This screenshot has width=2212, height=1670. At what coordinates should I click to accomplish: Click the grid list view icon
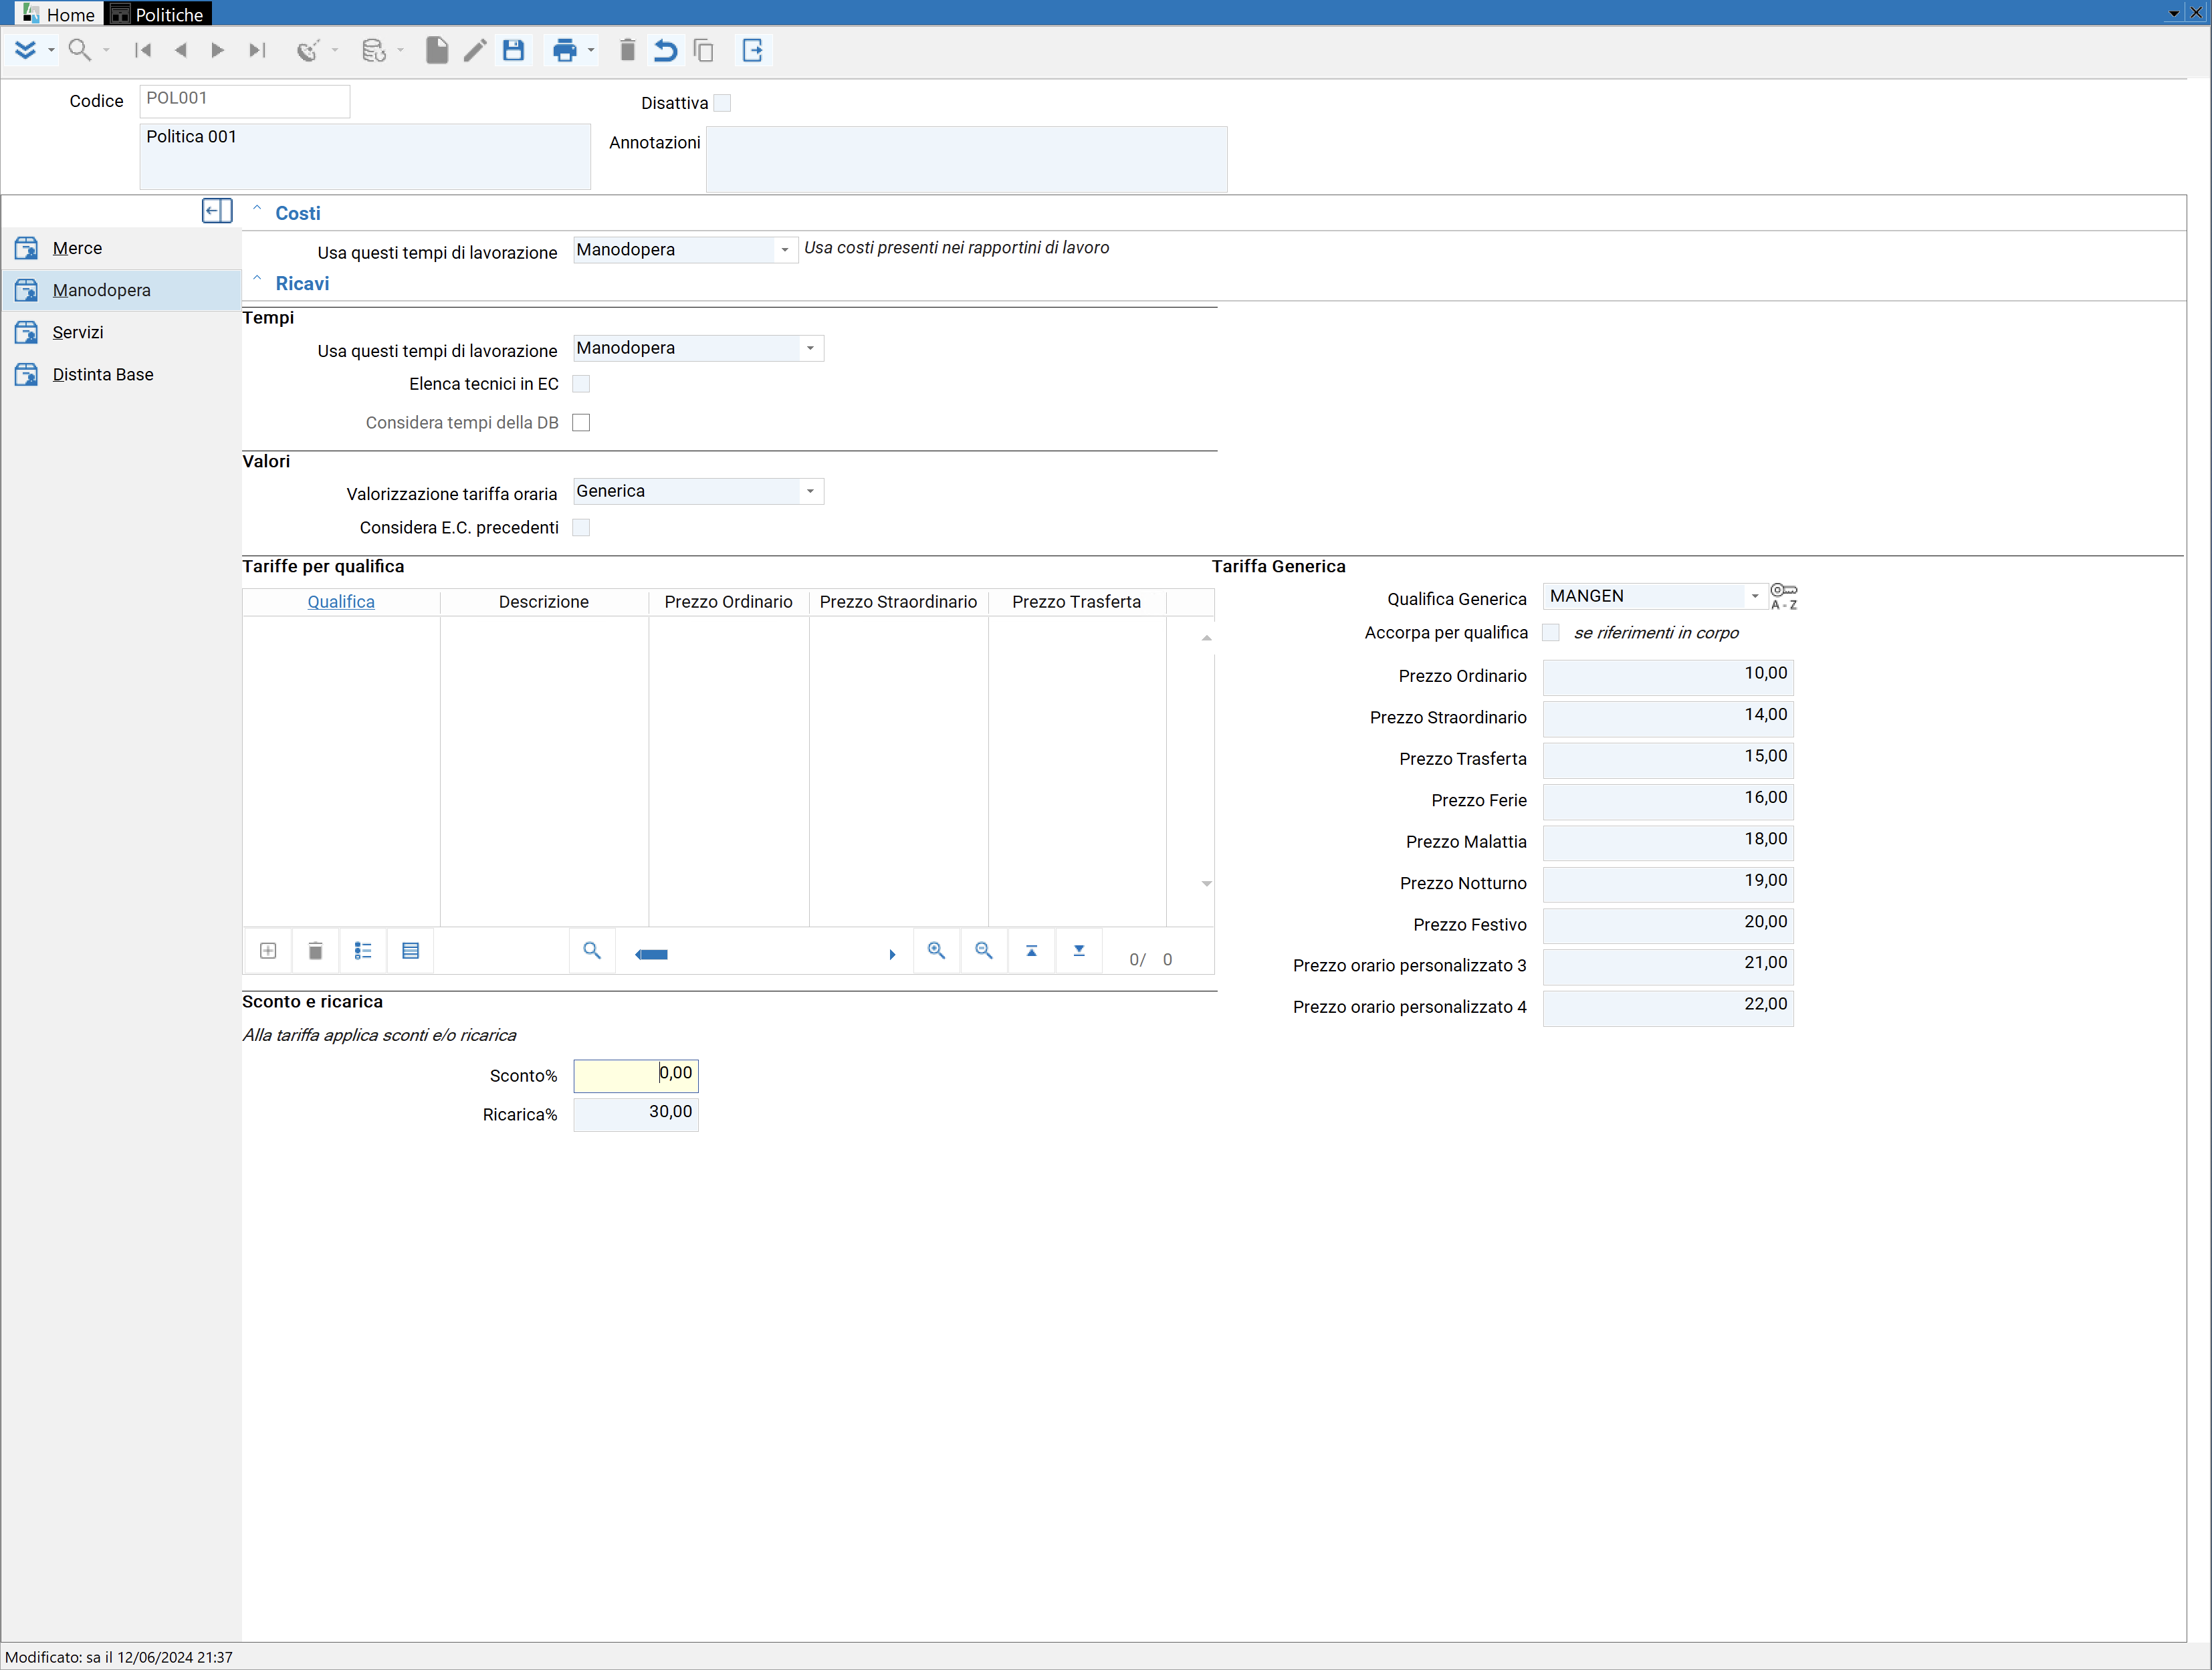(x=363, y=951)
